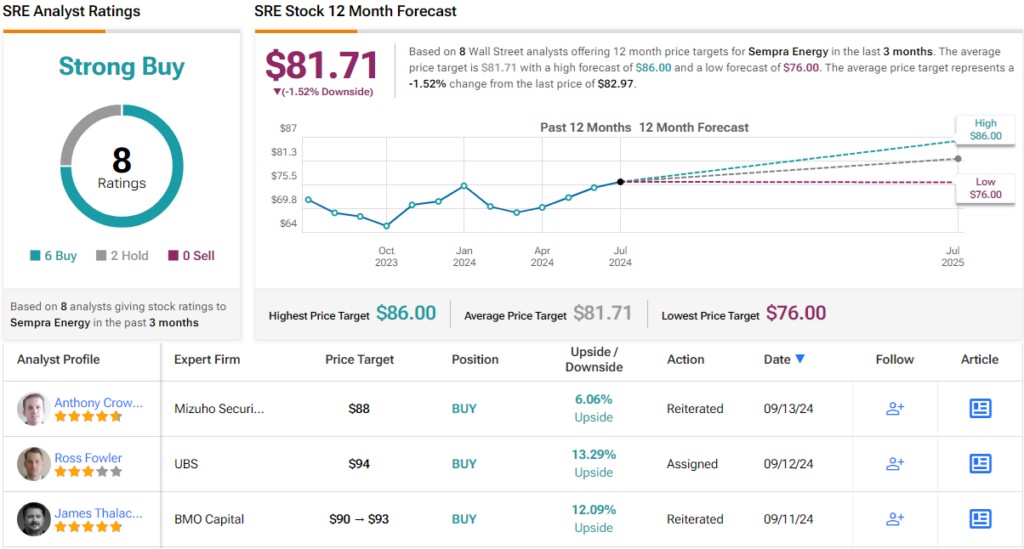The image size is (1024, 549).
Task: Follow analyst Anthony Crowdell
Action: pos(895,408)
